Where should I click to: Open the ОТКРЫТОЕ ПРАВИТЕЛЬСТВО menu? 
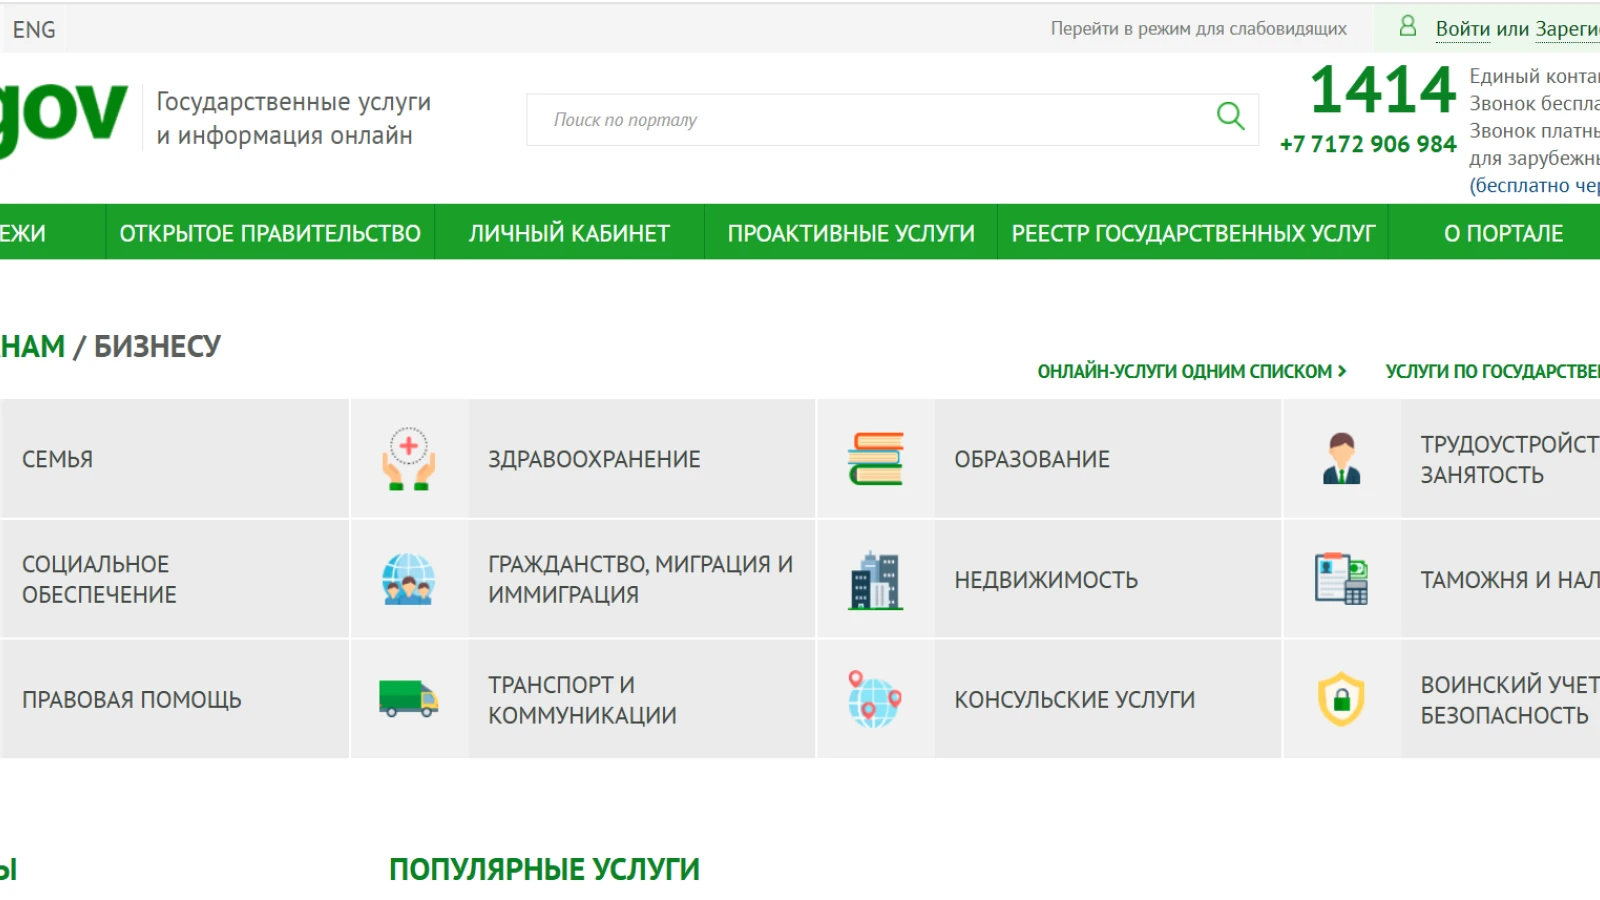[270, 233]
